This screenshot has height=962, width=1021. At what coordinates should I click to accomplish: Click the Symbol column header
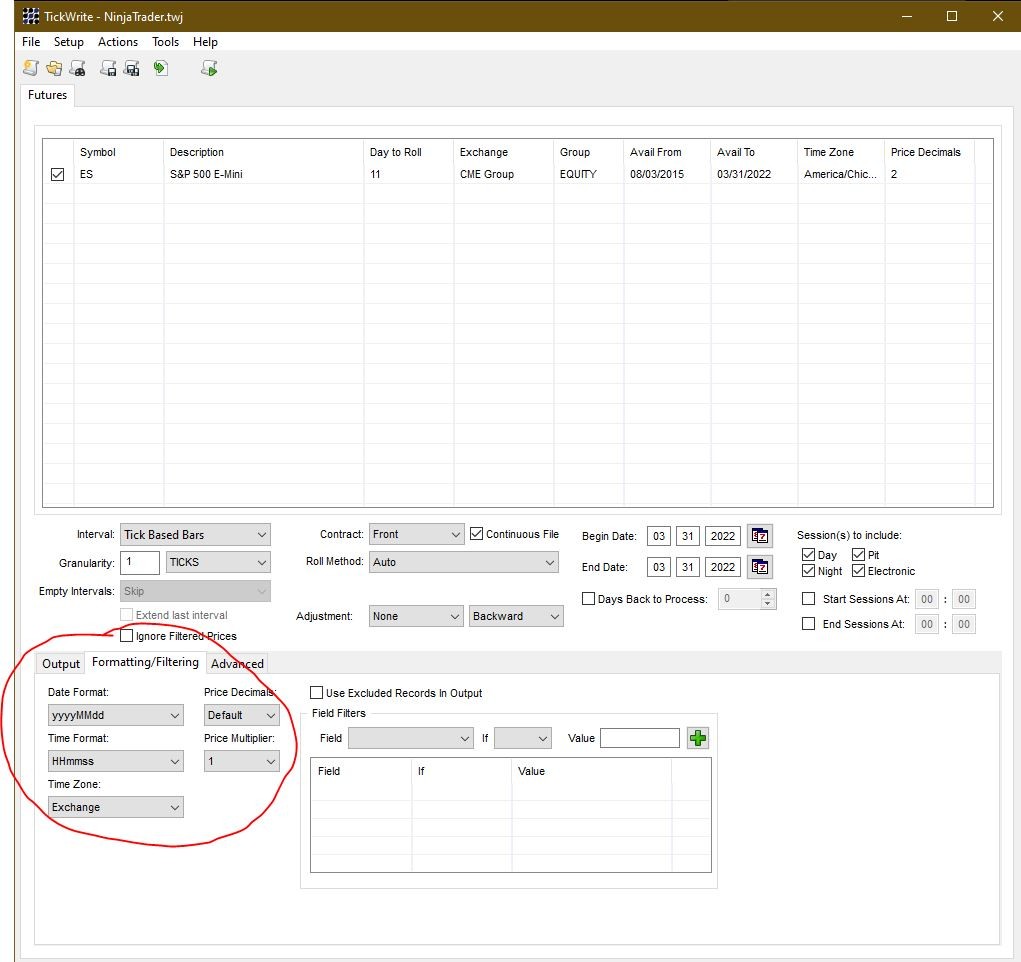98,152
